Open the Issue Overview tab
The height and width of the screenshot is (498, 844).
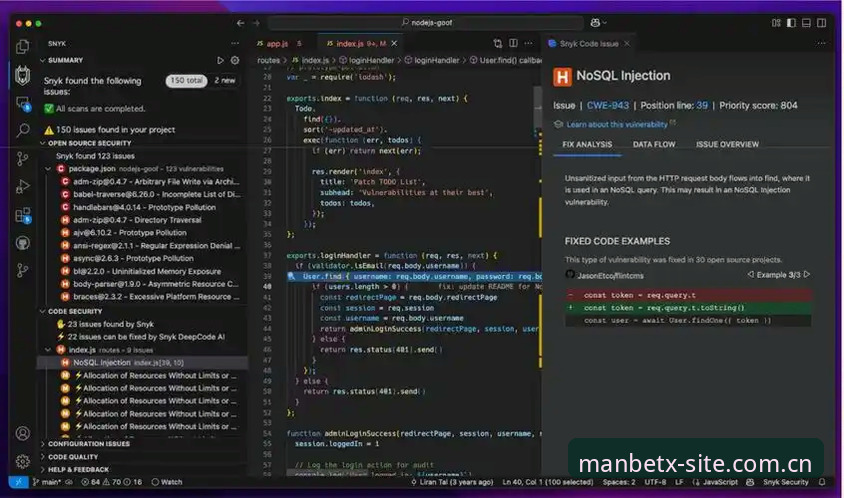[727, 144]
